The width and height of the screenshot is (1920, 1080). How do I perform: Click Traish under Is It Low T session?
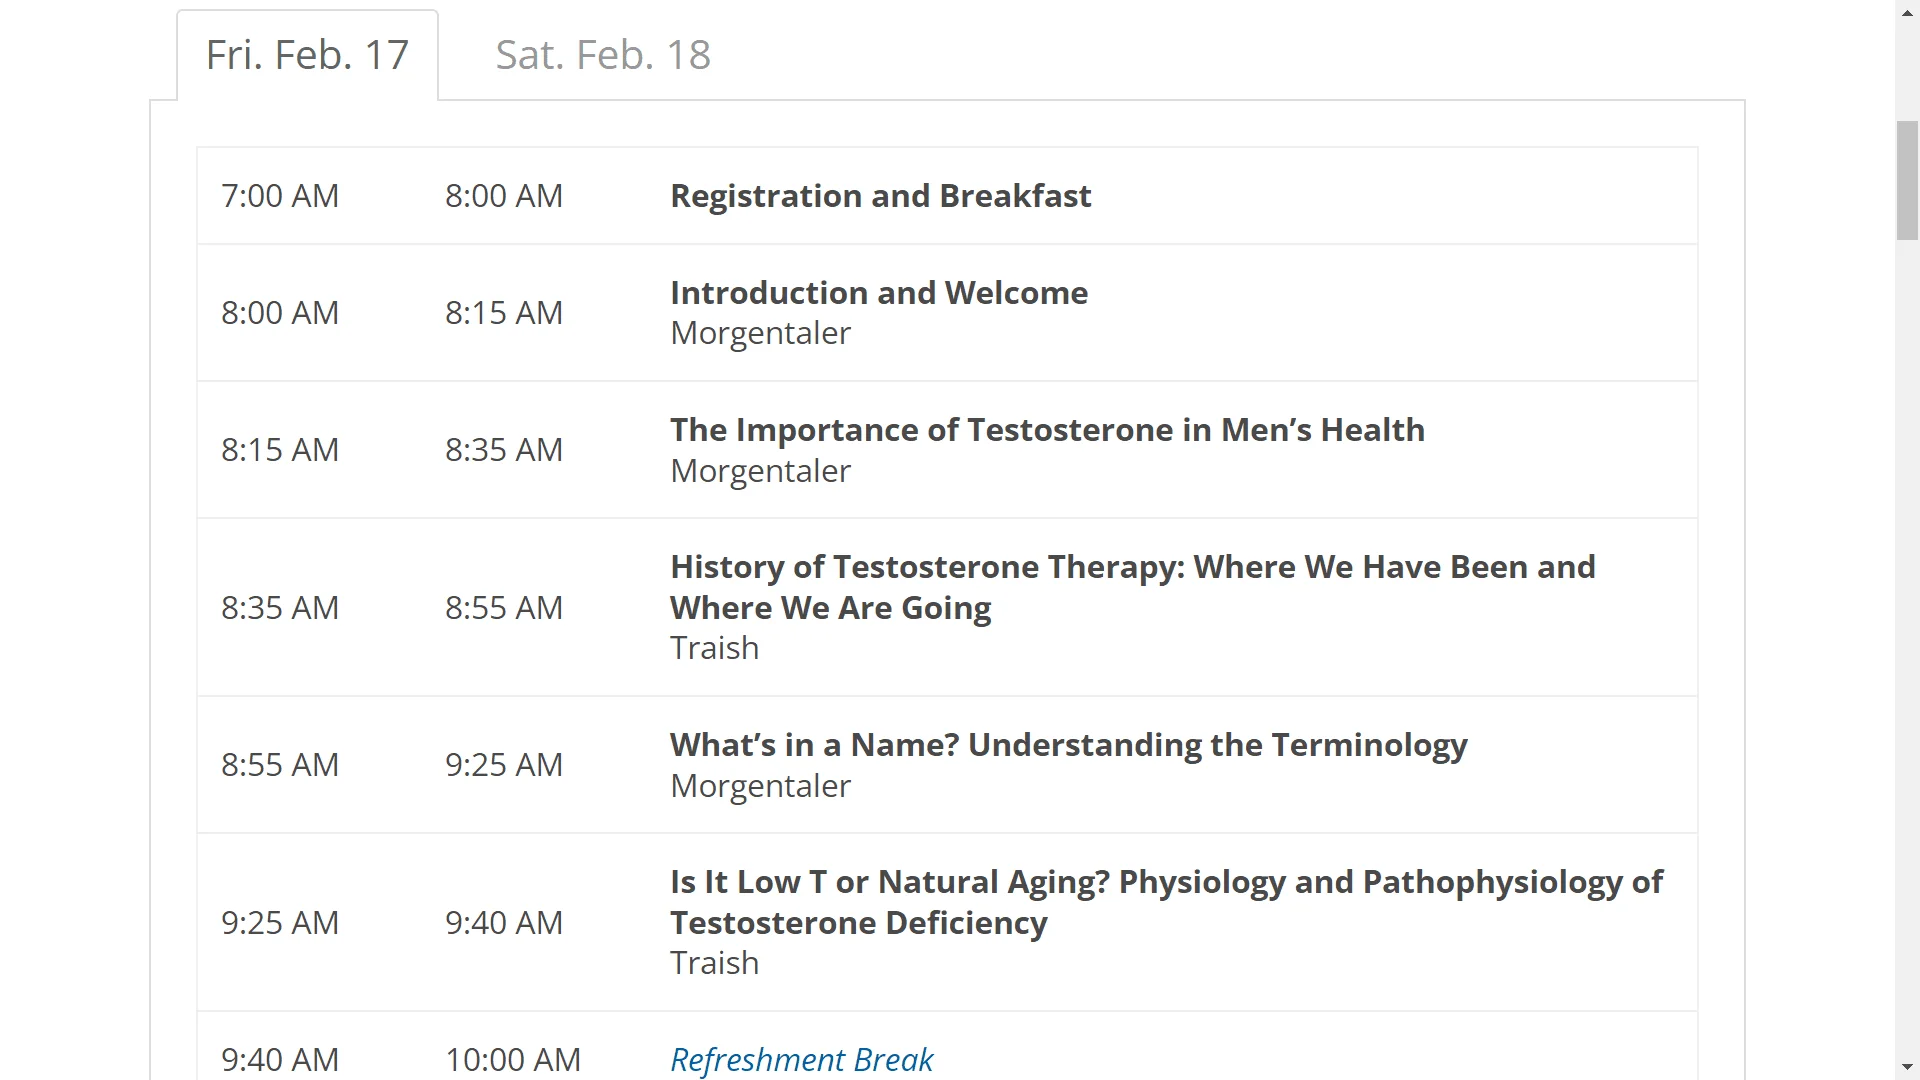tap(714, 963)
